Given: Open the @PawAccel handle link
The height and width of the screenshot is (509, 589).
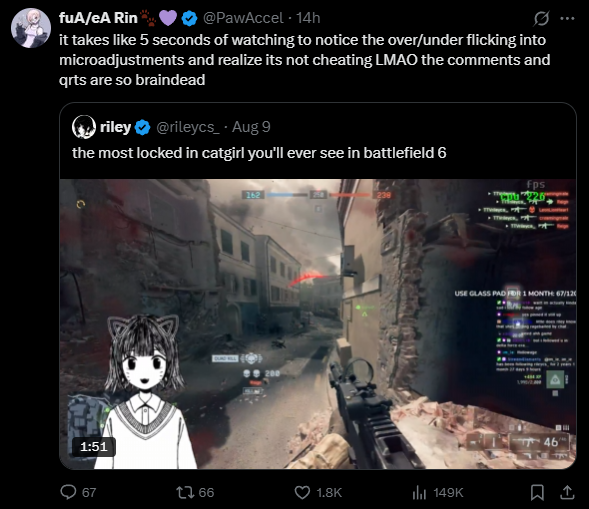Looking at the screenshot, I should 243,18.
